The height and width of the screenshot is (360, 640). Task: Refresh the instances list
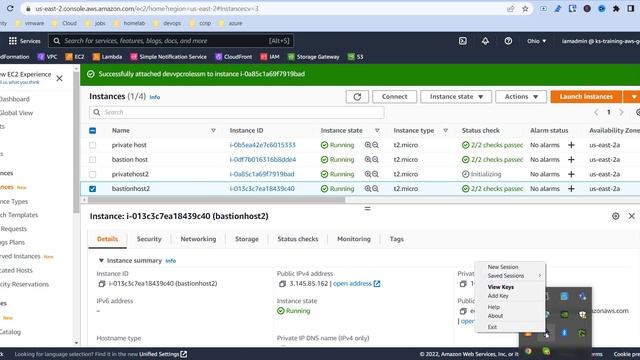click(x=357, y=97)
